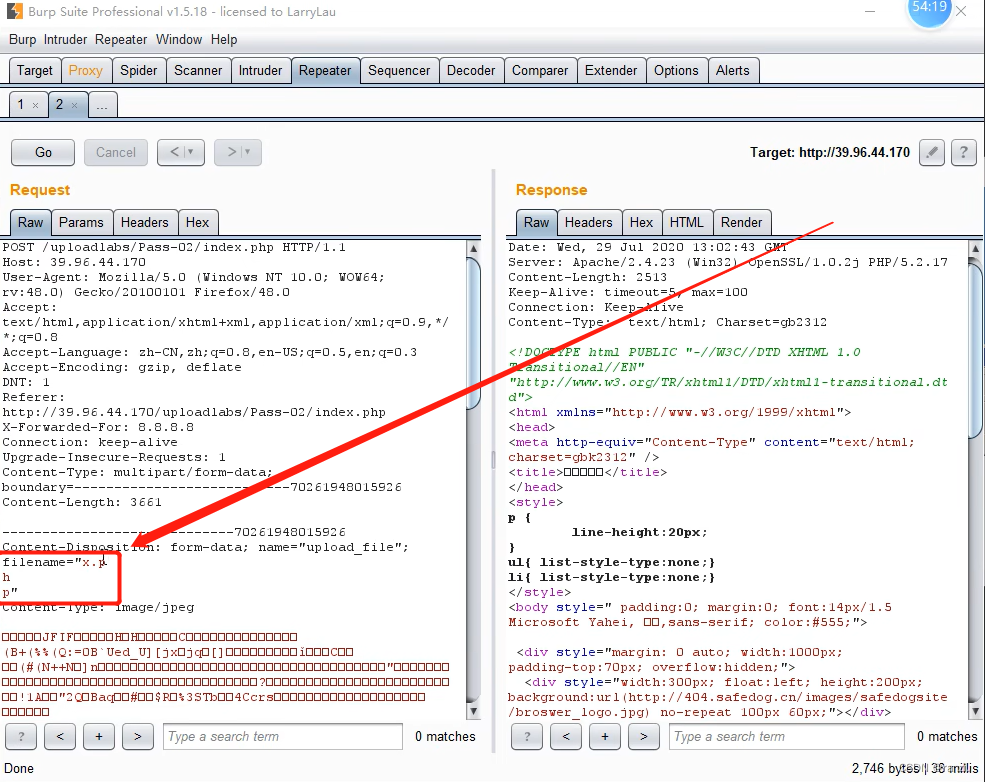
Task: Click the Target: http://39.96.44.170 label
Action: point(830,153)
